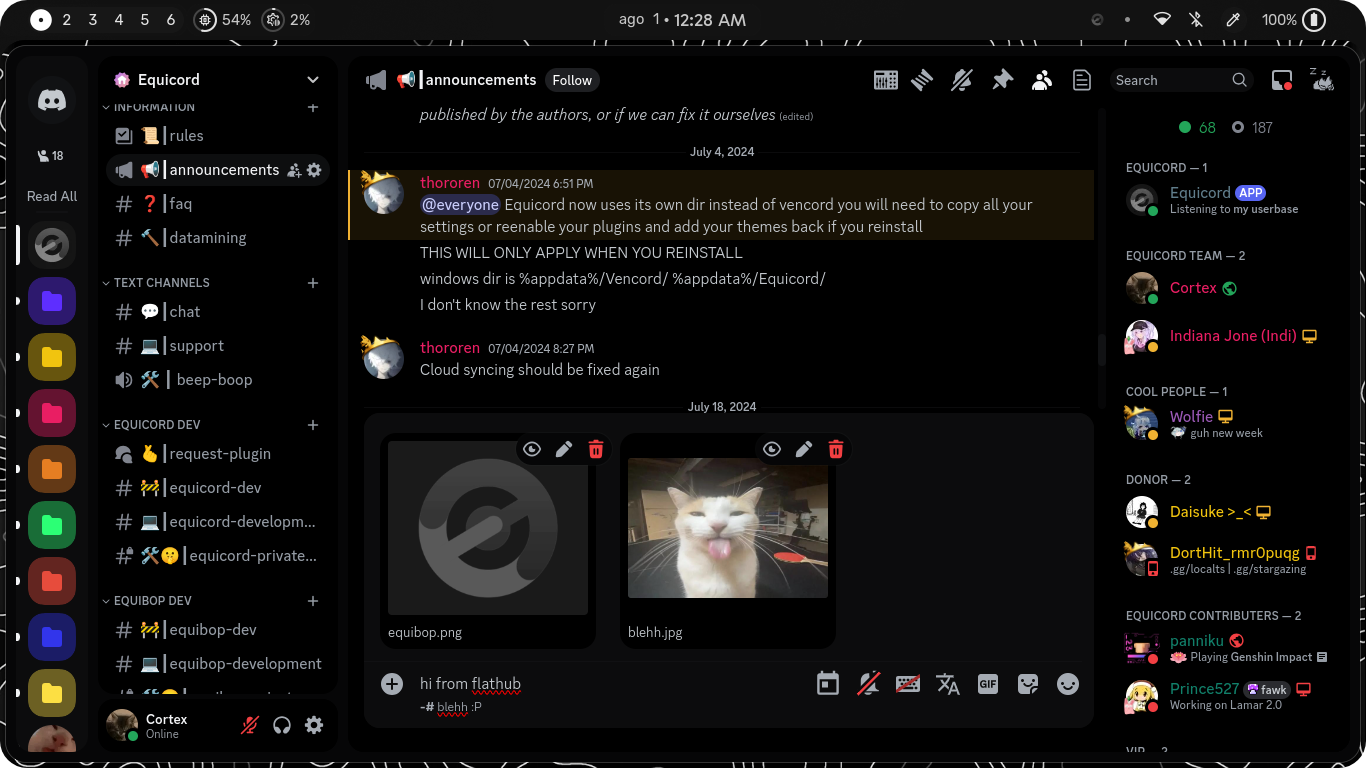
Task: Open user settings gear in user panel
Action: (x=314, y=725)
